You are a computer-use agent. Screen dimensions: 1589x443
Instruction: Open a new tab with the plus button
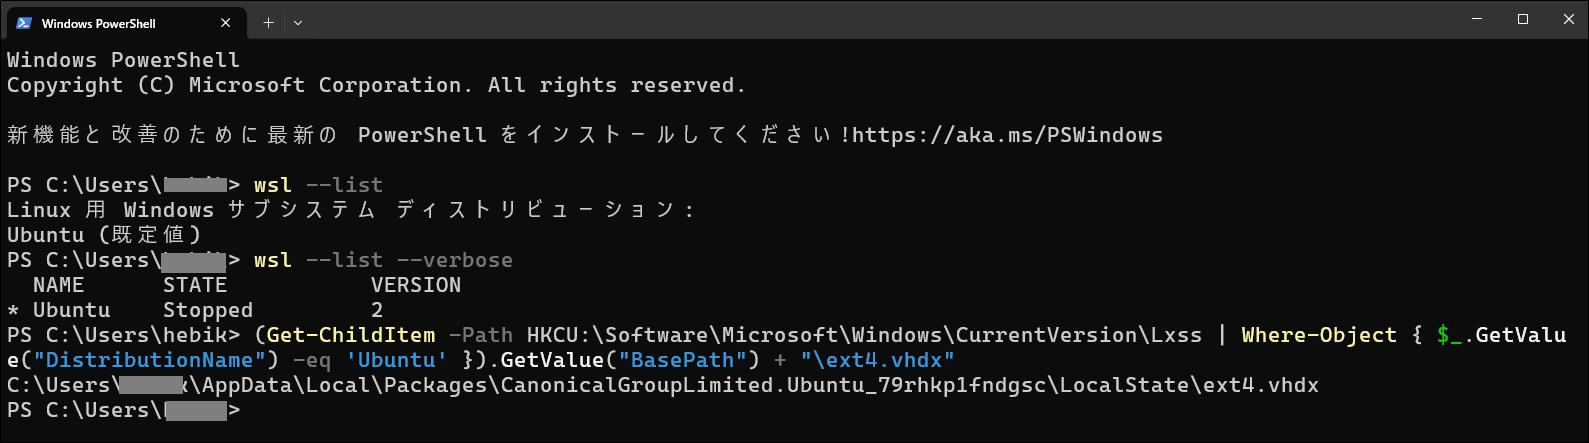[x=268, y=23]
